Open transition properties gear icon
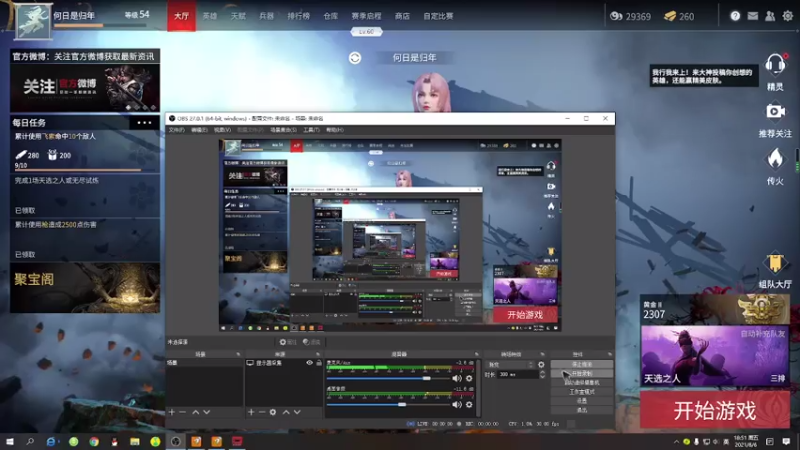The width and height of the screenshot is (800, 450). (x=541, y=365)
